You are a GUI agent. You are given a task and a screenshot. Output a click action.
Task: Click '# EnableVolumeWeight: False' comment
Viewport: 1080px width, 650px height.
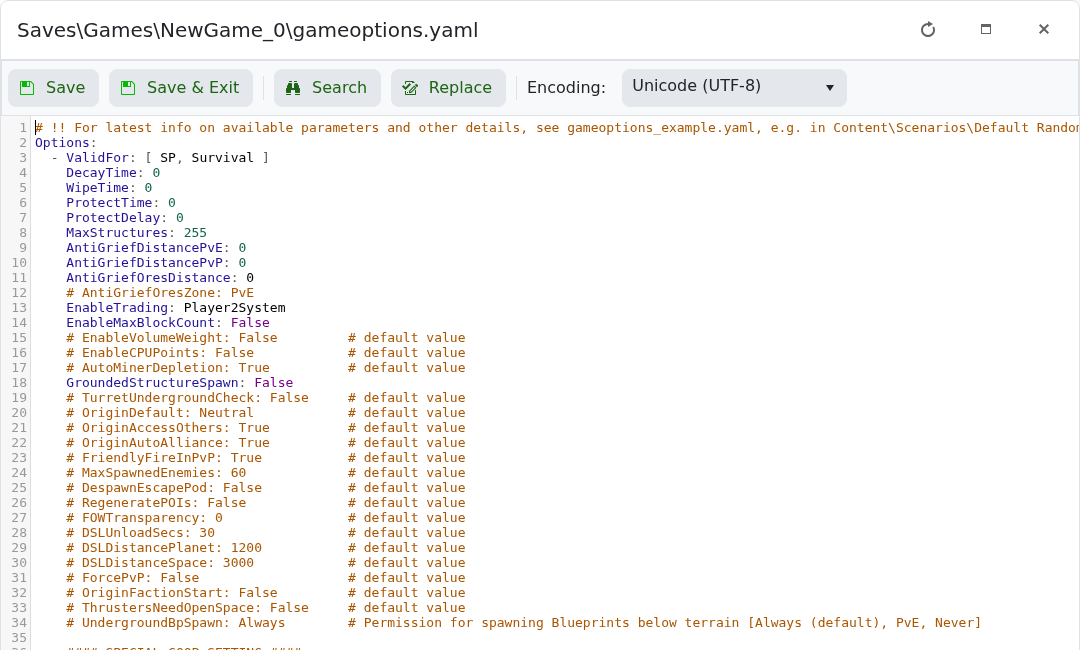coord(172,338)
